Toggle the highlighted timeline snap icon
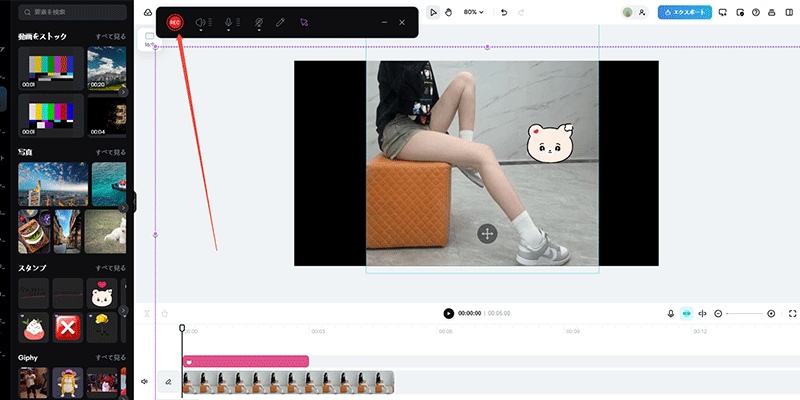The height and width of the screenshot is (400, 800). (687, 313)
